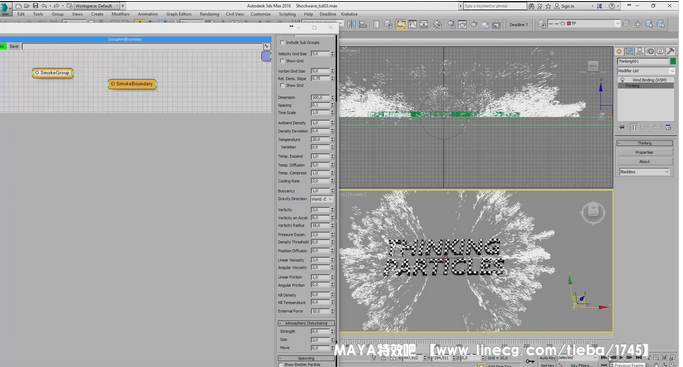This screenshot has width=683, height=367.
Task: Click the About button
Action: tap(644, 162)
